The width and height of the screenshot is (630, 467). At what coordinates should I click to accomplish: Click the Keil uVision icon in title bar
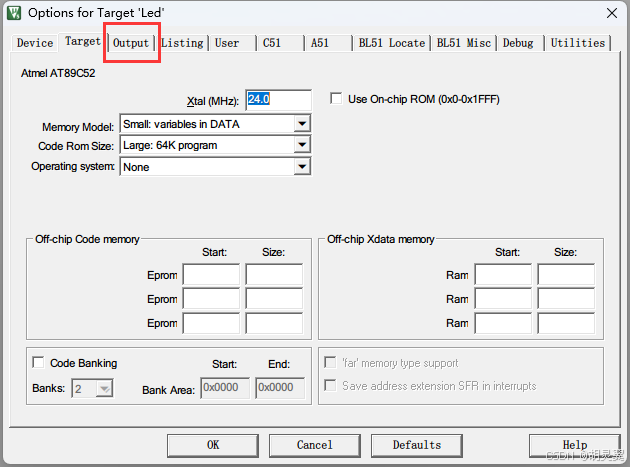[14, 12]
